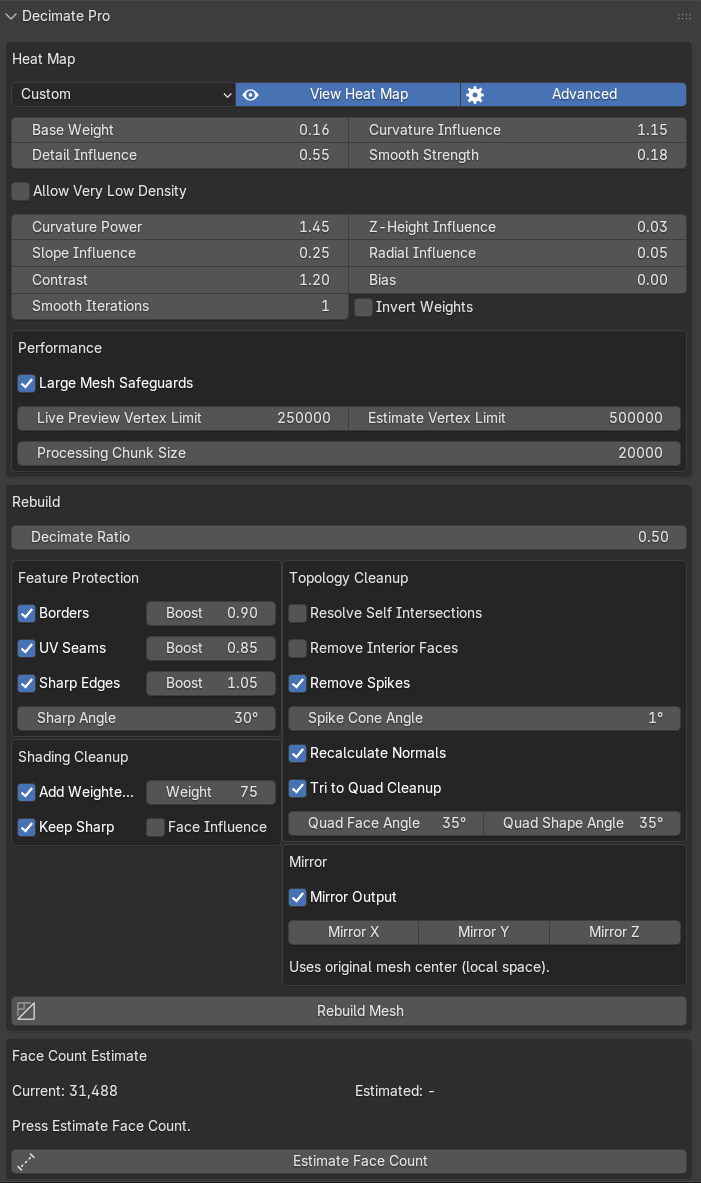Image resolution: width=701 pixels, height=1183 pixels.
Task: Enable Remove Interior Faces
Action: [x=297, y=648]
